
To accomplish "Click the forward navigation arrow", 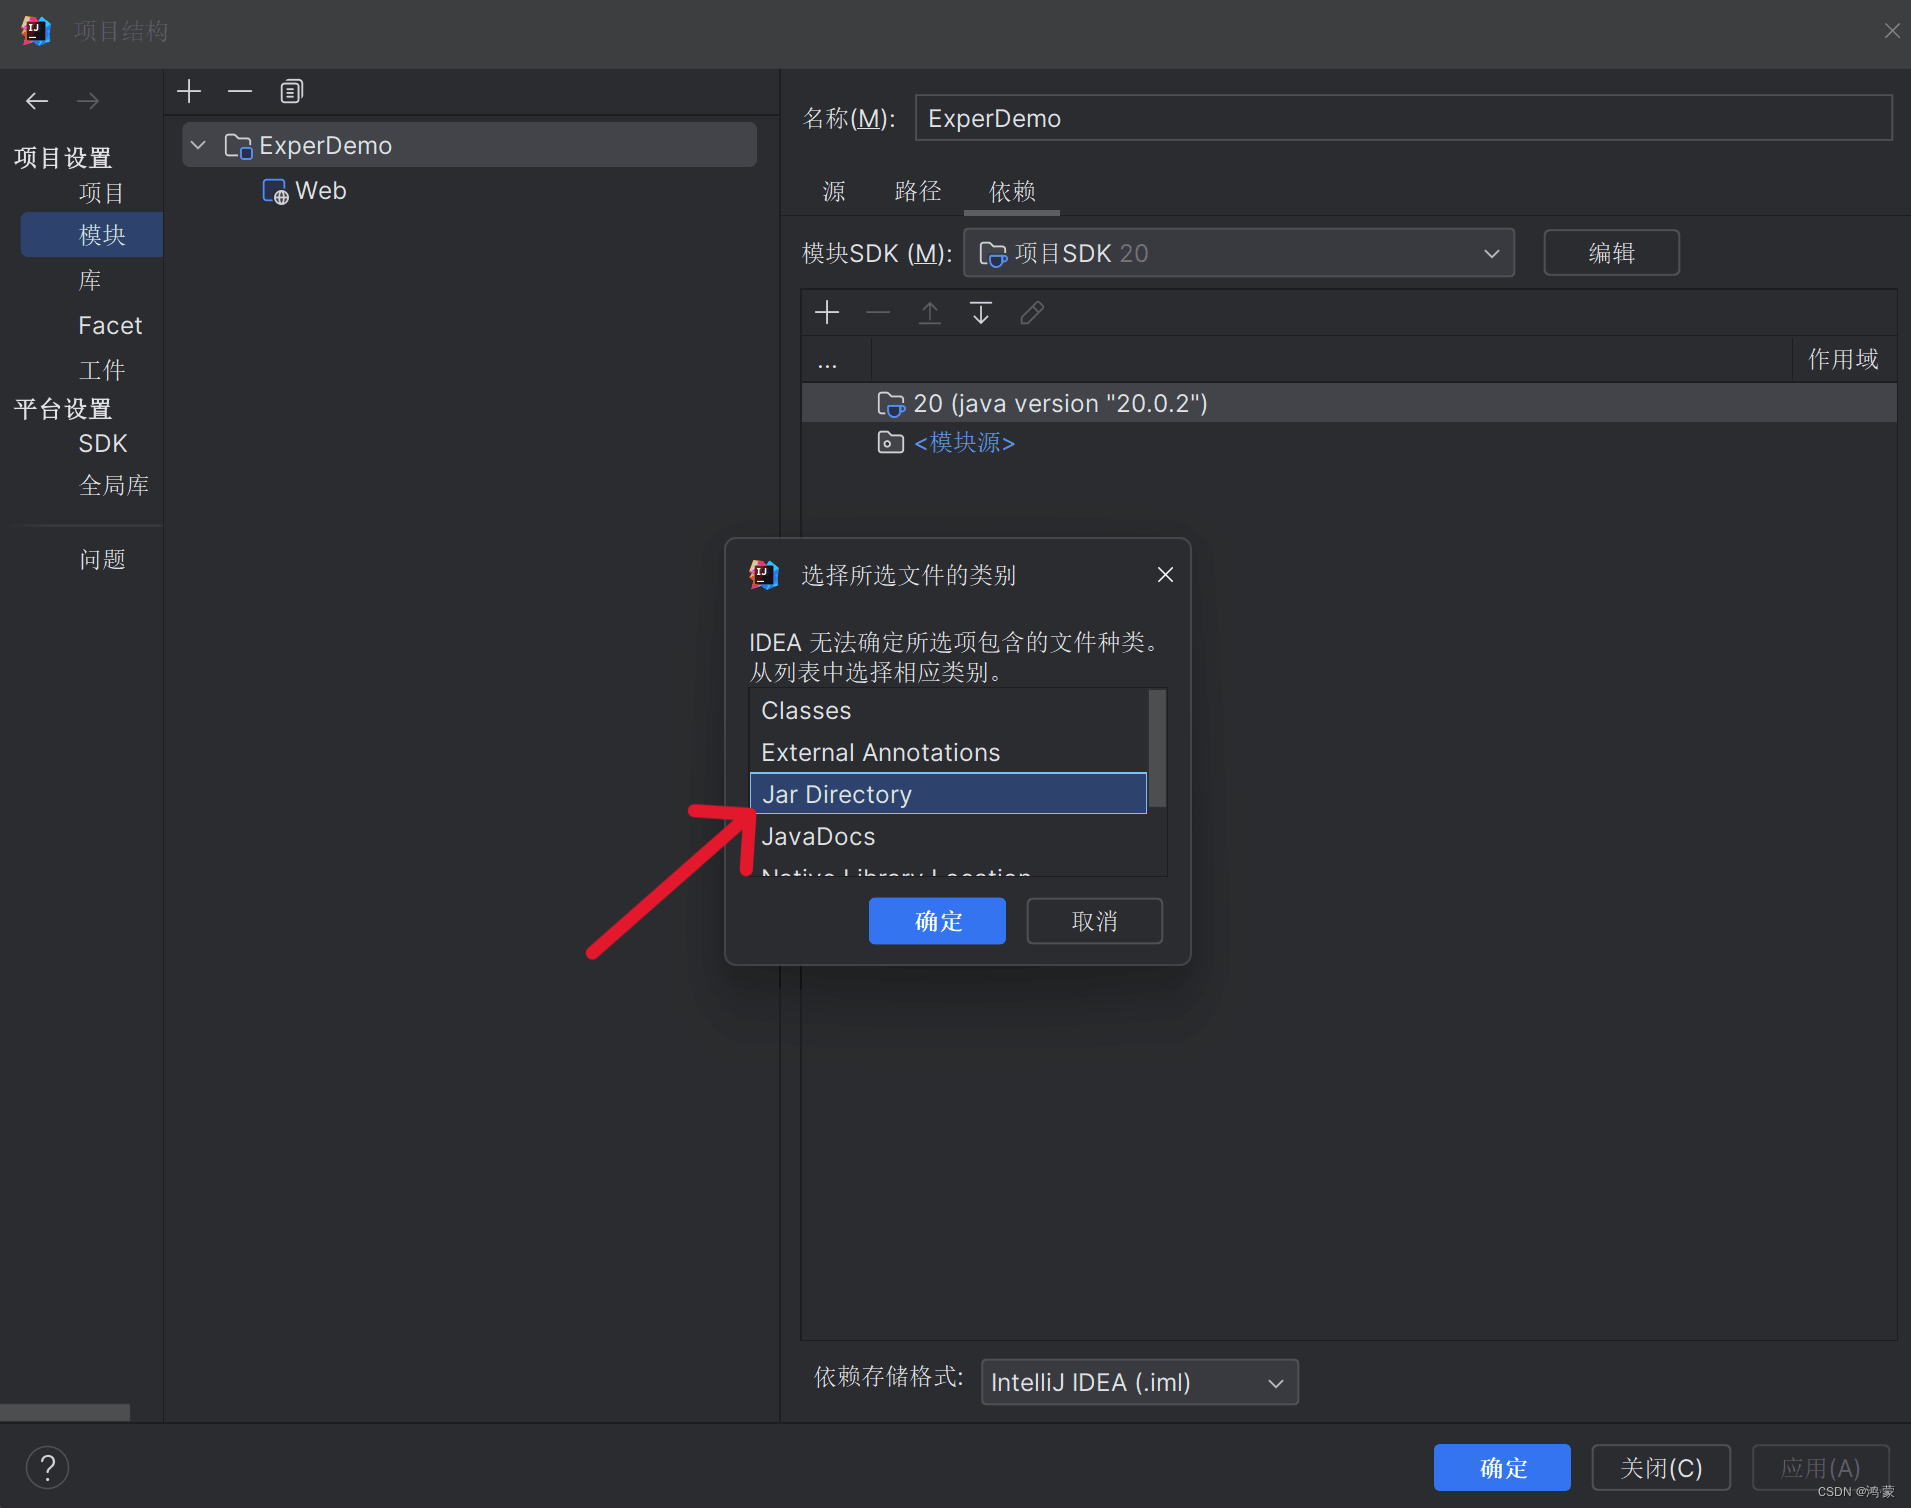I will pyautogui.click(x=88, y=101).
